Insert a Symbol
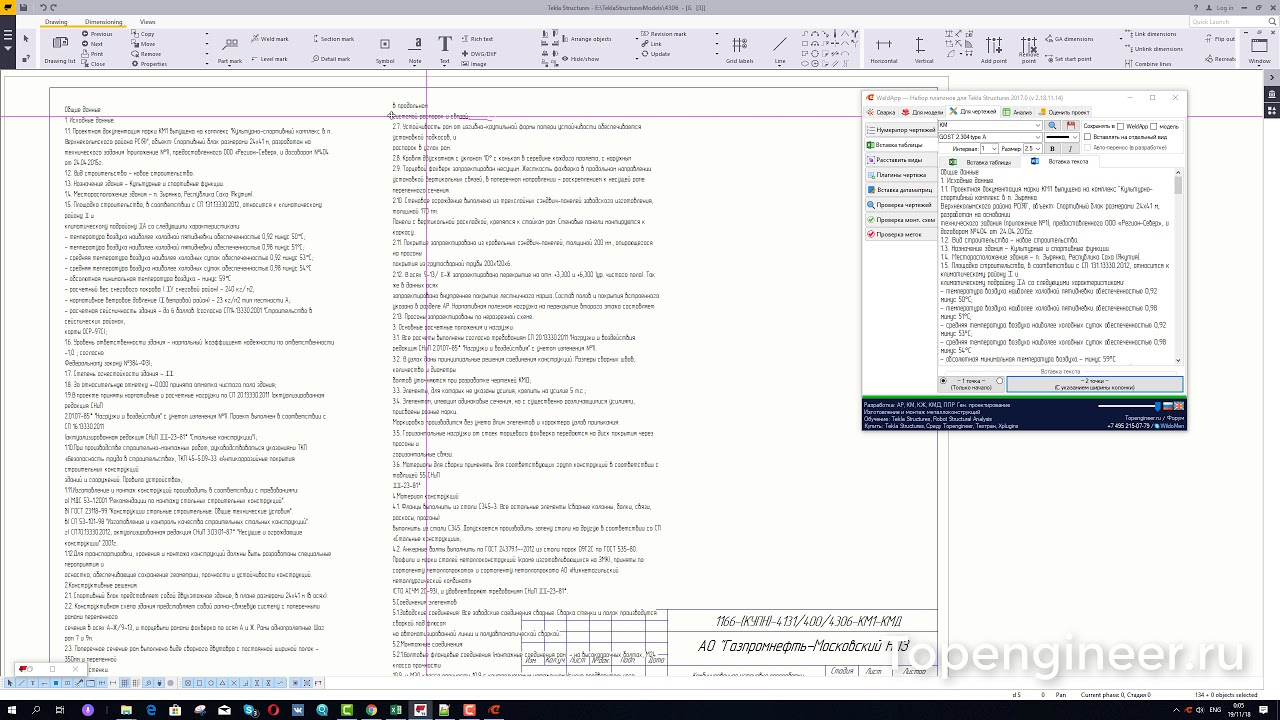 pos(385,50)
